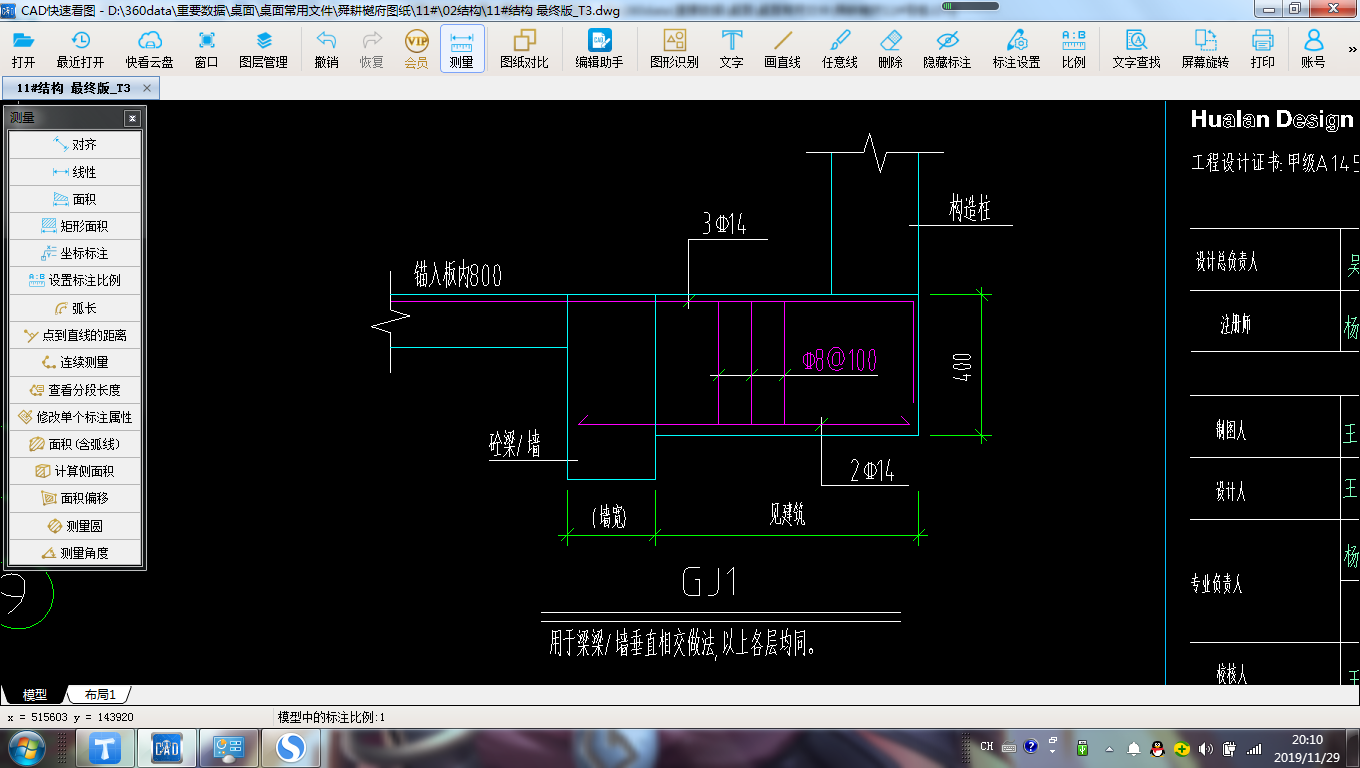The width and height of the screenshot is (1360, 768).
Task: Switch to the 模型 model tab
Action: click(x=35, y=695)
